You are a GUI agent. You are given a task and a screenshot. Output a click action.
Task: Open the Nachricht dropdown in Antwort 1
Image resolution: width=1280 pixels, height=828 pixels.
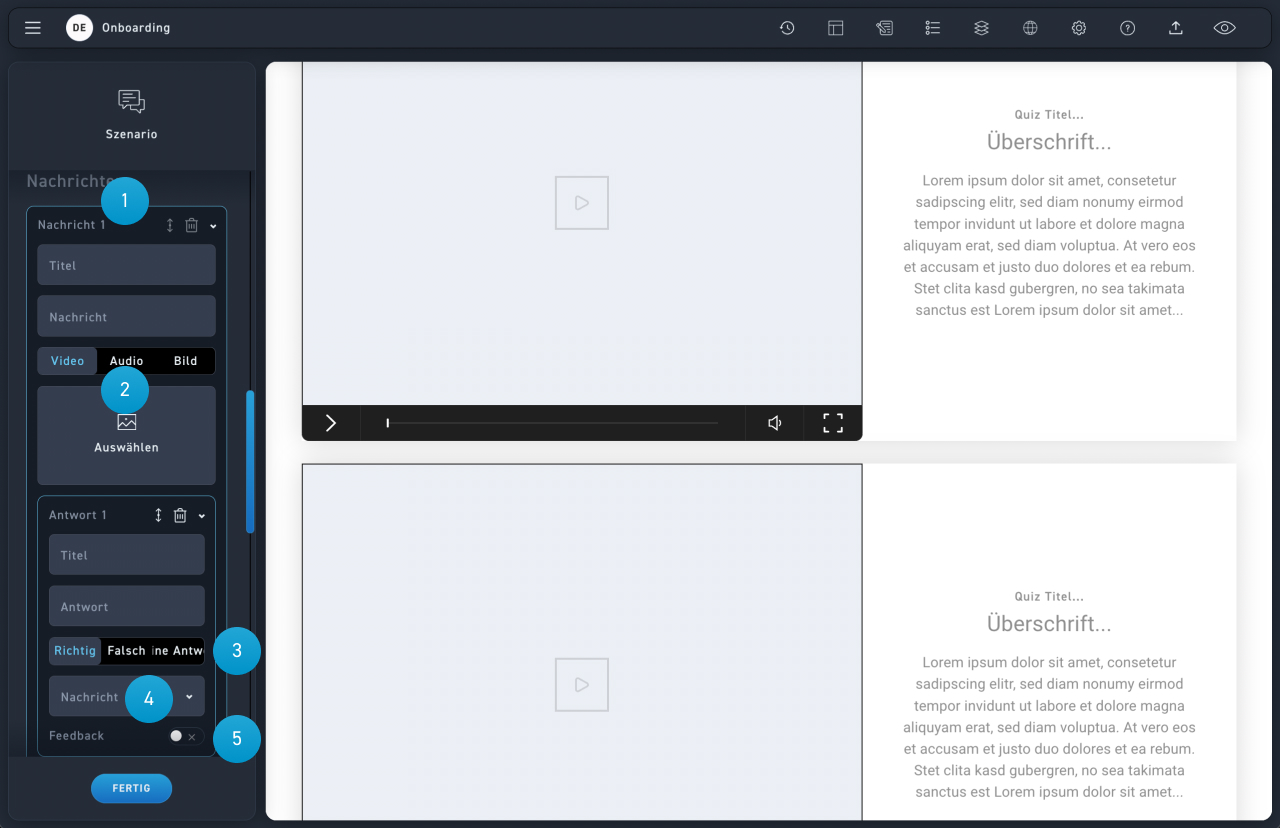pos(126,697)
